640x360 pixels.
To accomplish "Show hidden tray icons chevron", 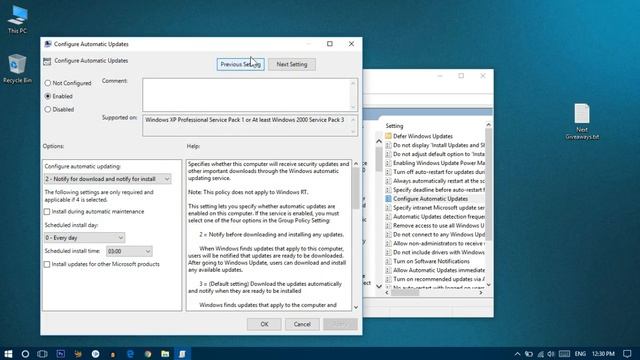I will [x=517, y=354].
